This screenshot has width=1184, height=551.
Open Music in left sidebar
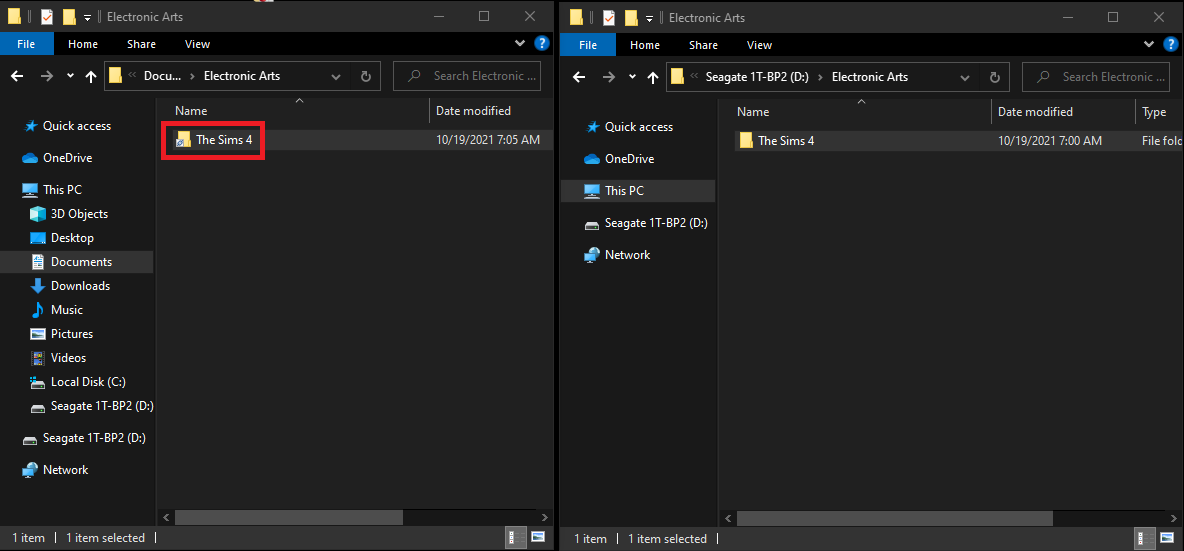67,310
